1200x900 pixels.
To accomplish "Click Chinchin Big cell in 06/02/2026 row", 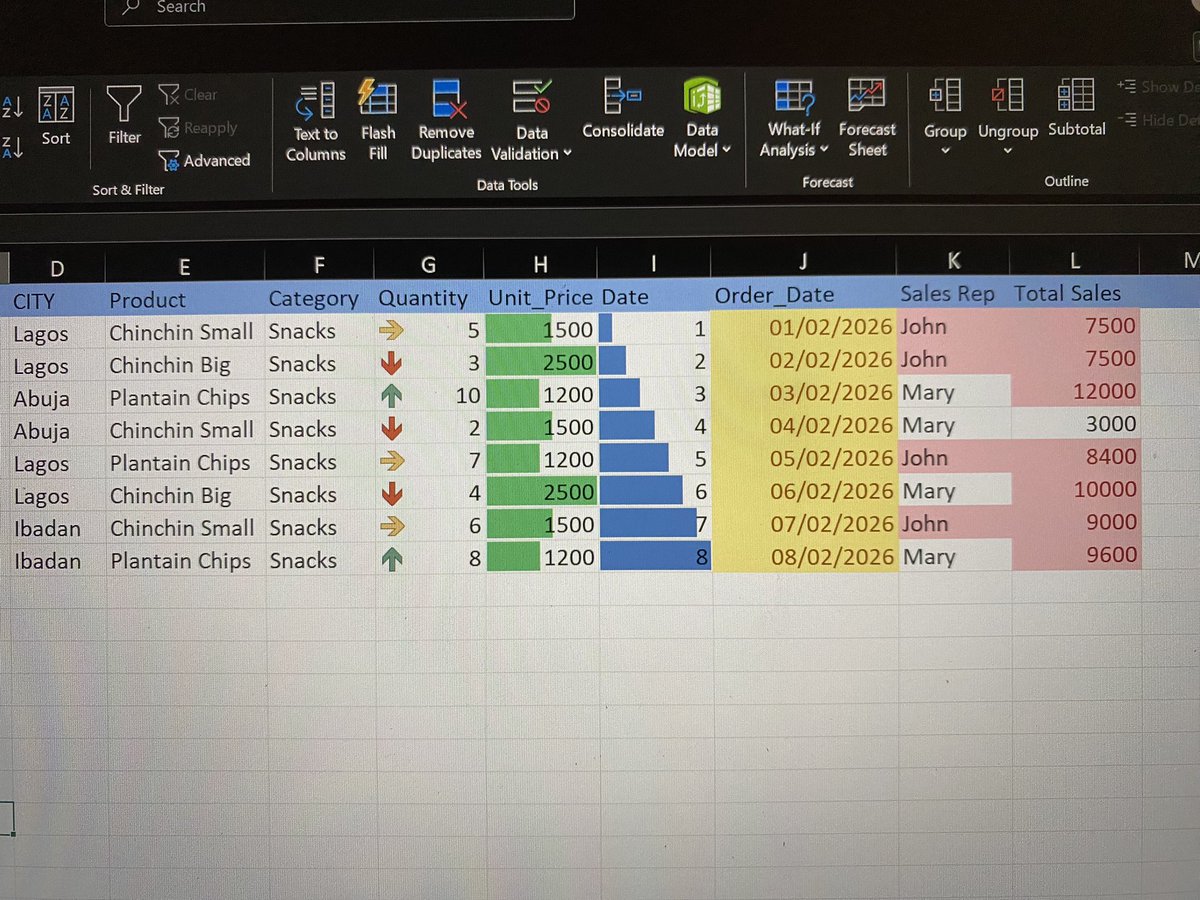I will [186, 495].
